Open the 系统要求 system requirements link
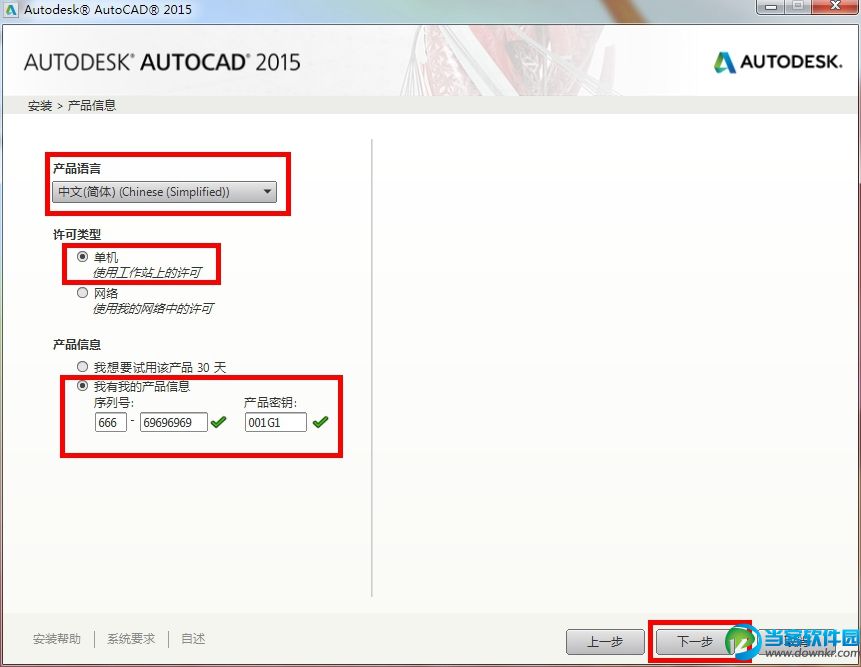The image size is (861, 667). coord(131,638)
